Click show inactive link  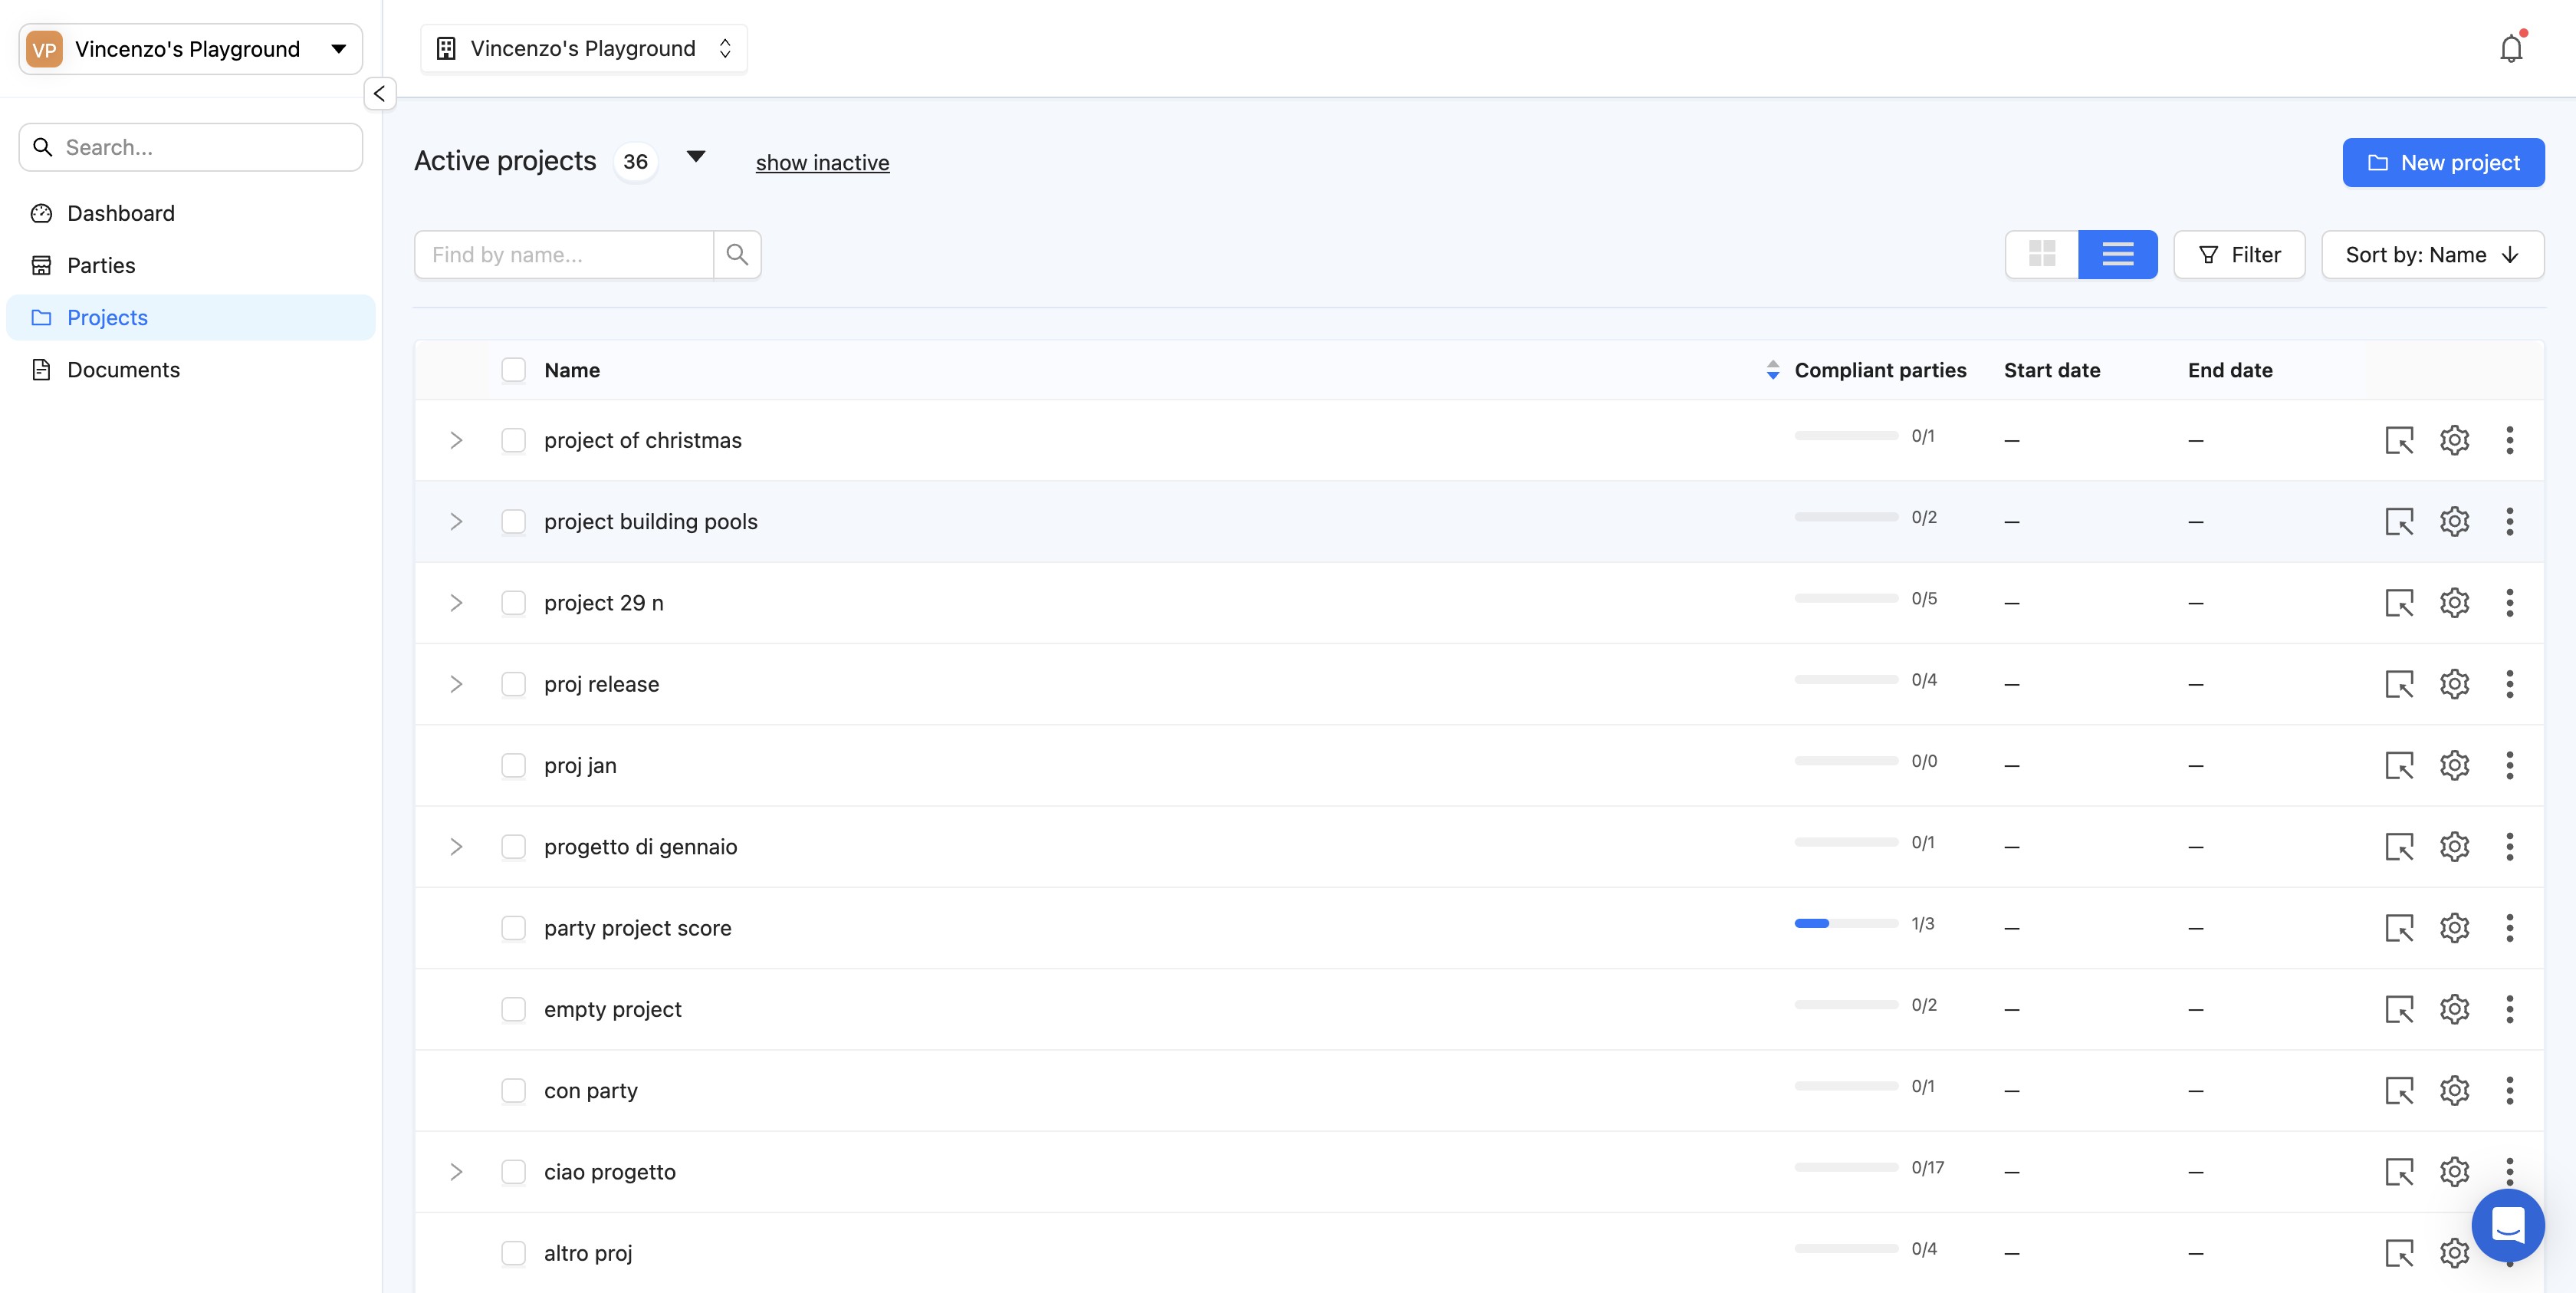pyautogui.click(x=822, y=162)
